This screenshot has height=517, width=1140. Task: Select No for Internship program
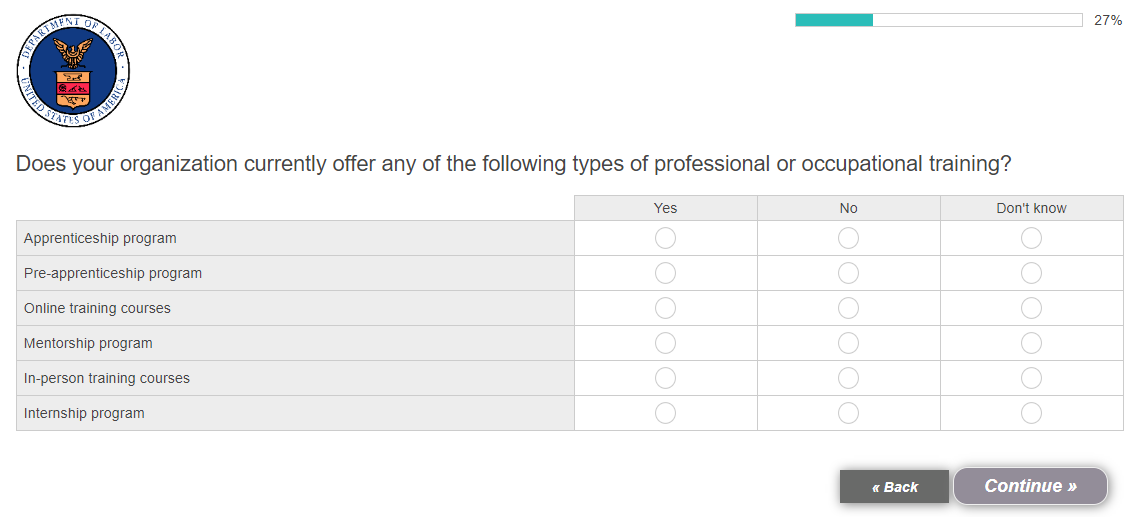pyautogui.click(x=848, y=413)
